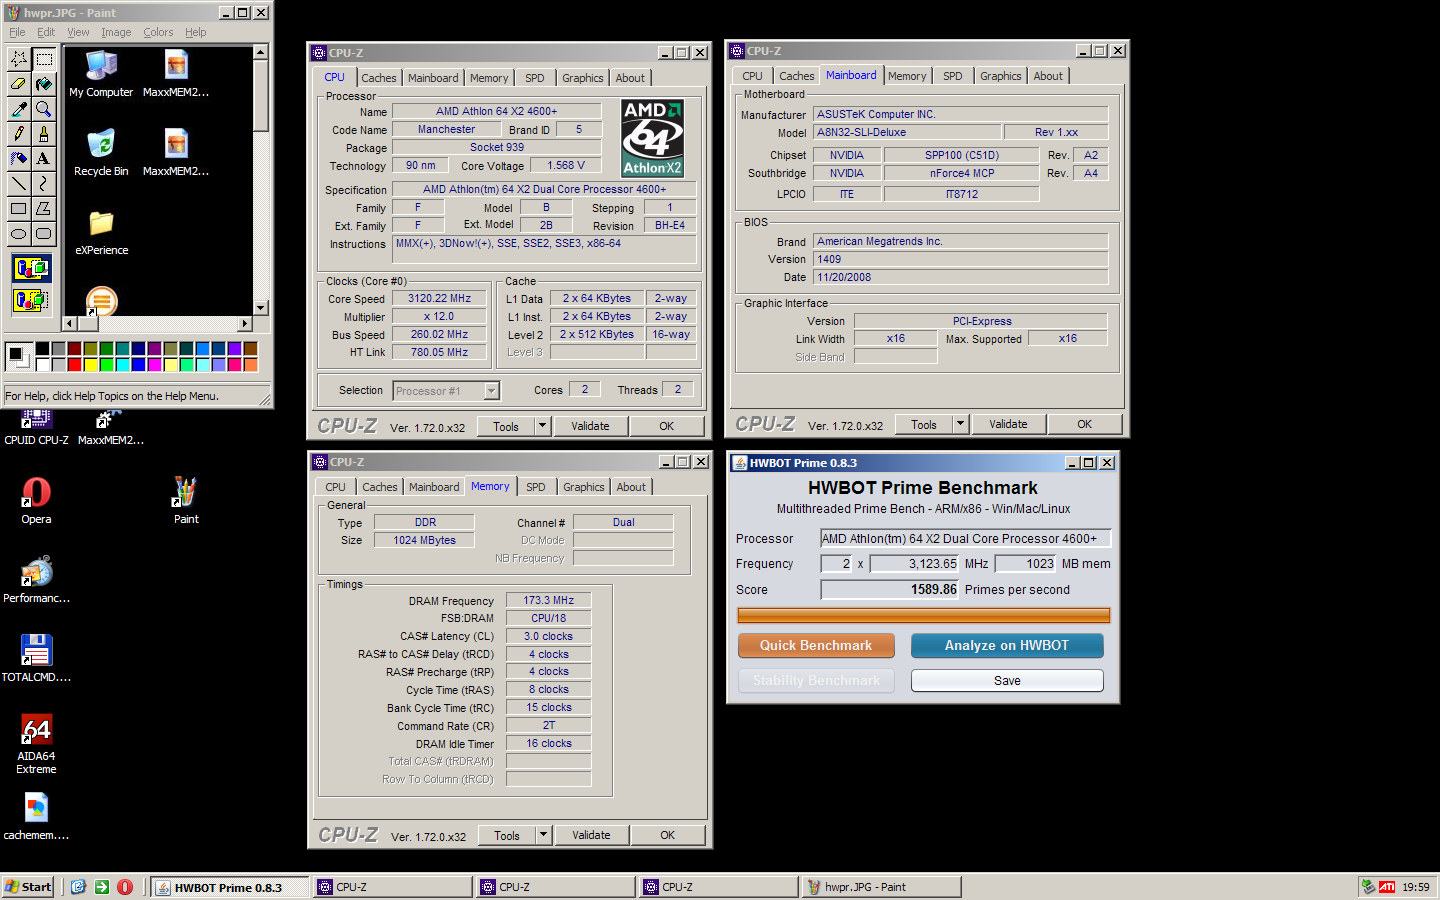Screen dimensions: 1440x900
Task: Click OK in the Mainboard CPU-Z window
Action: (1084, 424)
